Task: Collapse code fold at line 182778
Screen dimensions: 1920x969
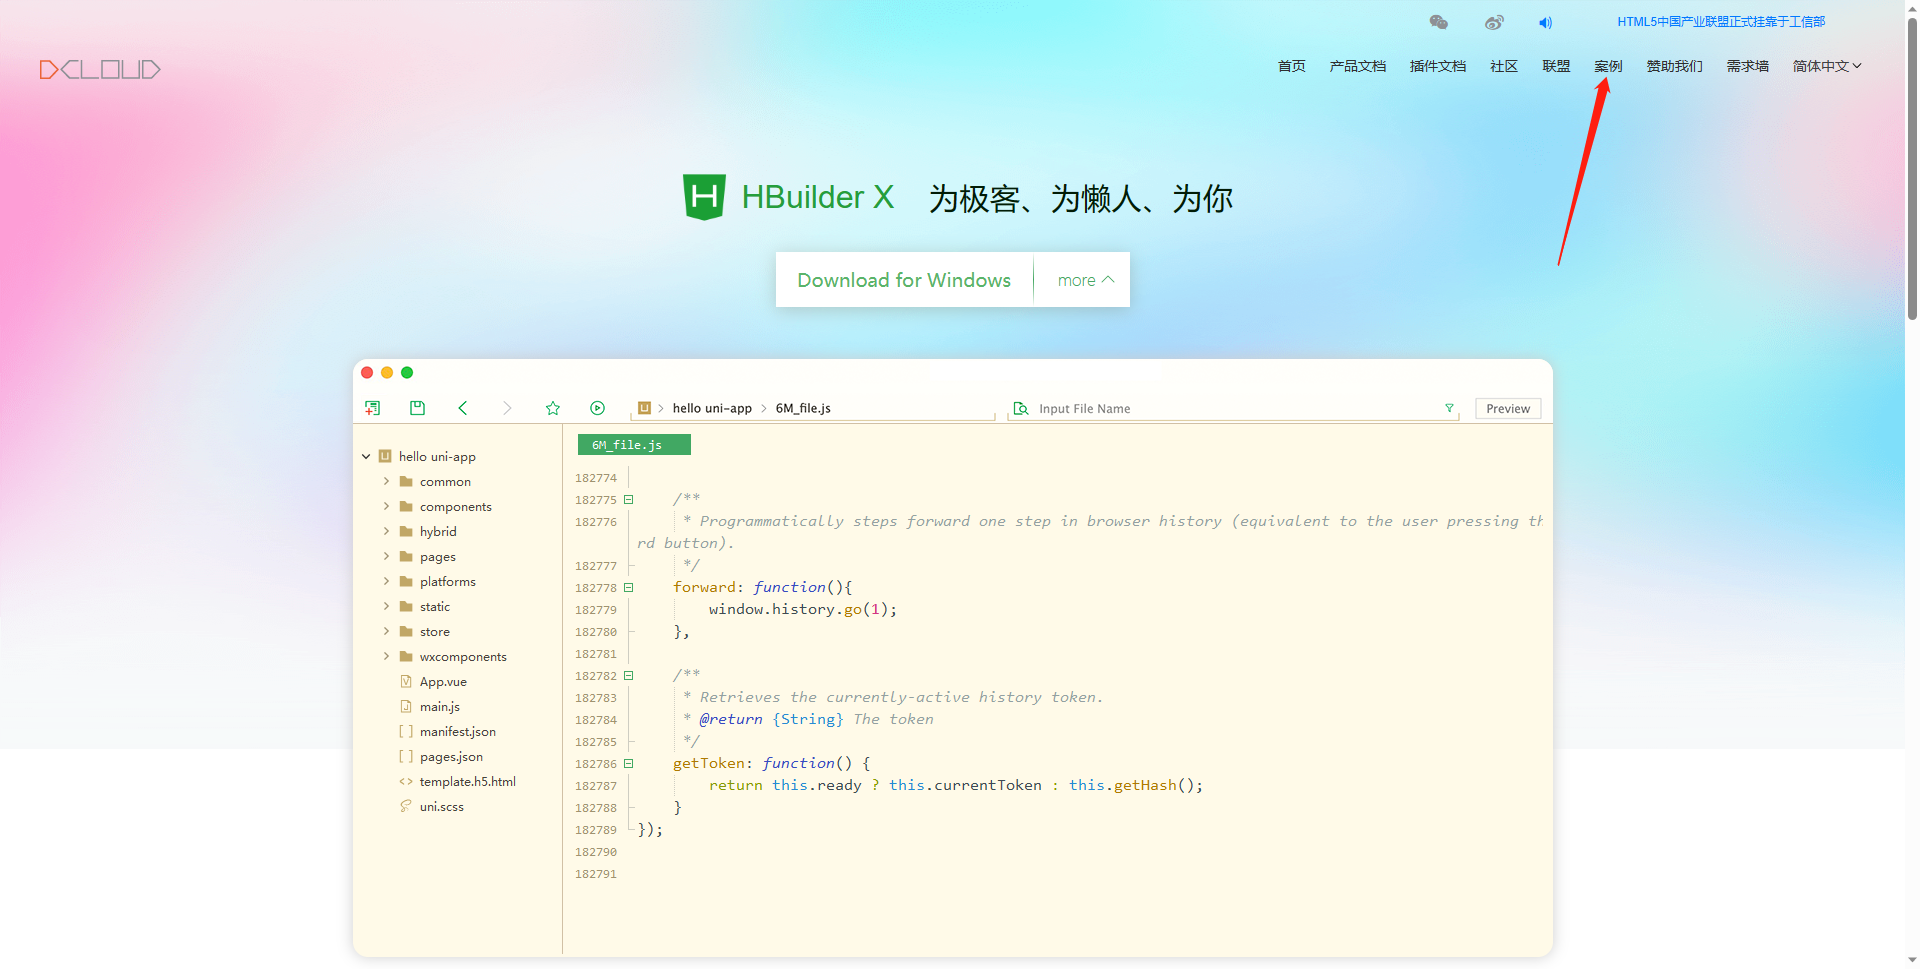Action: coord(629,587)
